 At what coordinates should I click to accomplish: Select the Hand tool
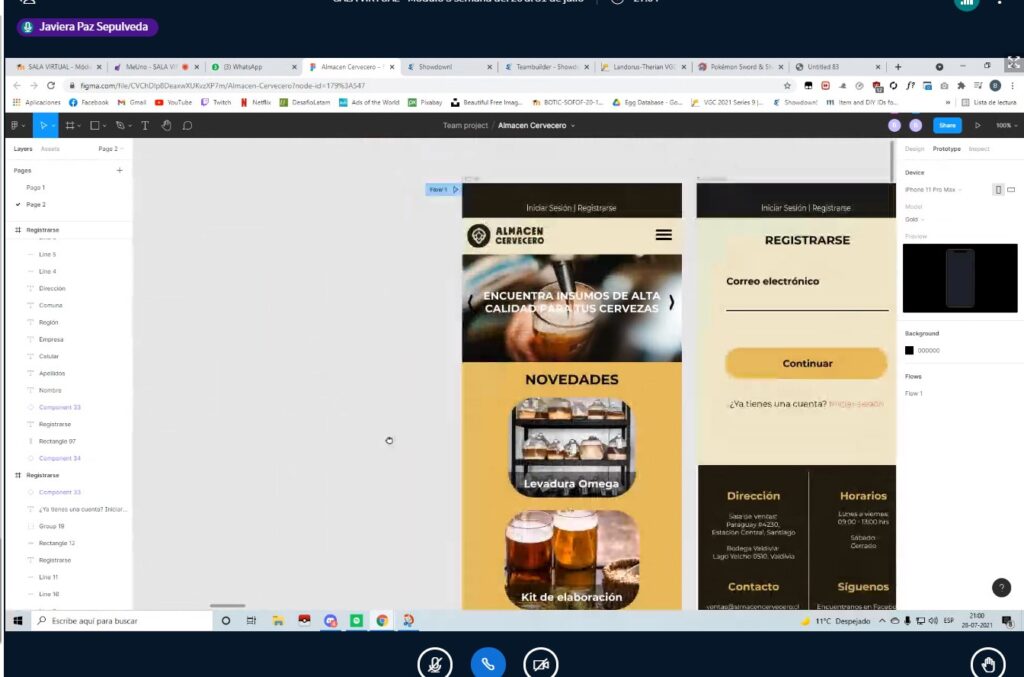click(x=167, y=125)
